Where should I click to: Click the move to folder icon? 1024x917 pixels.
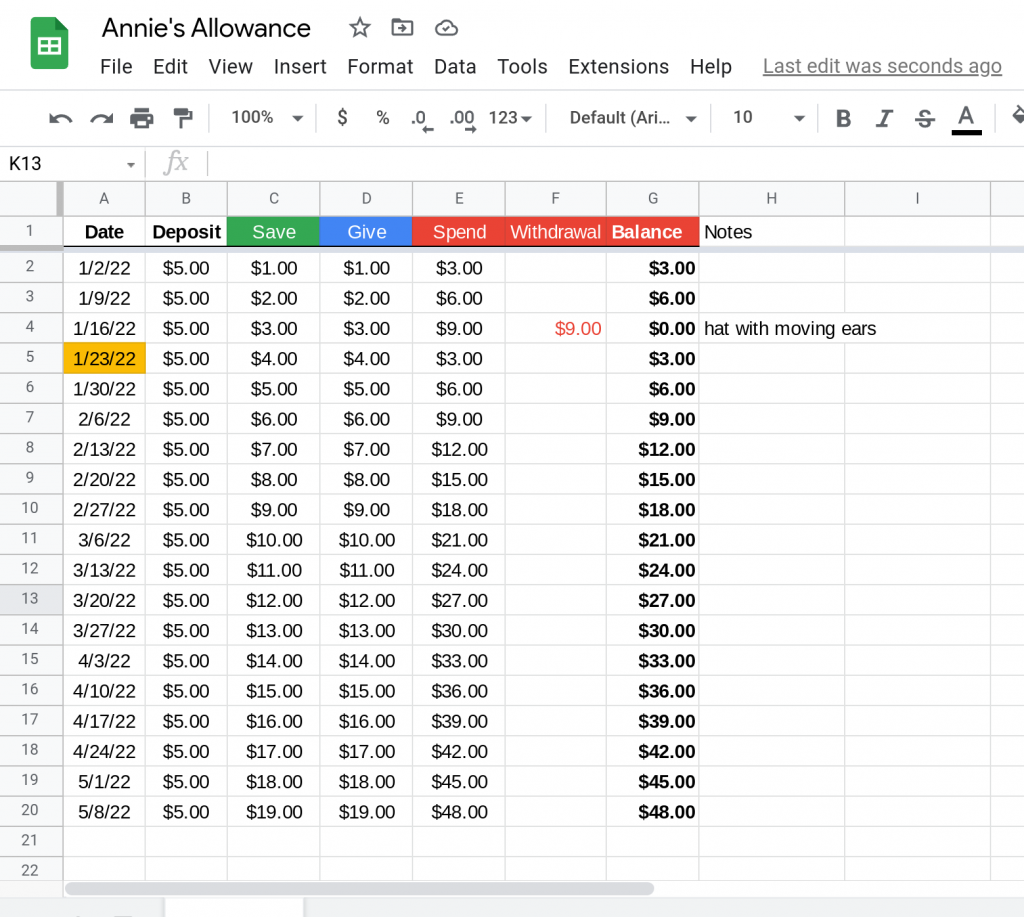tap(402, 28)
